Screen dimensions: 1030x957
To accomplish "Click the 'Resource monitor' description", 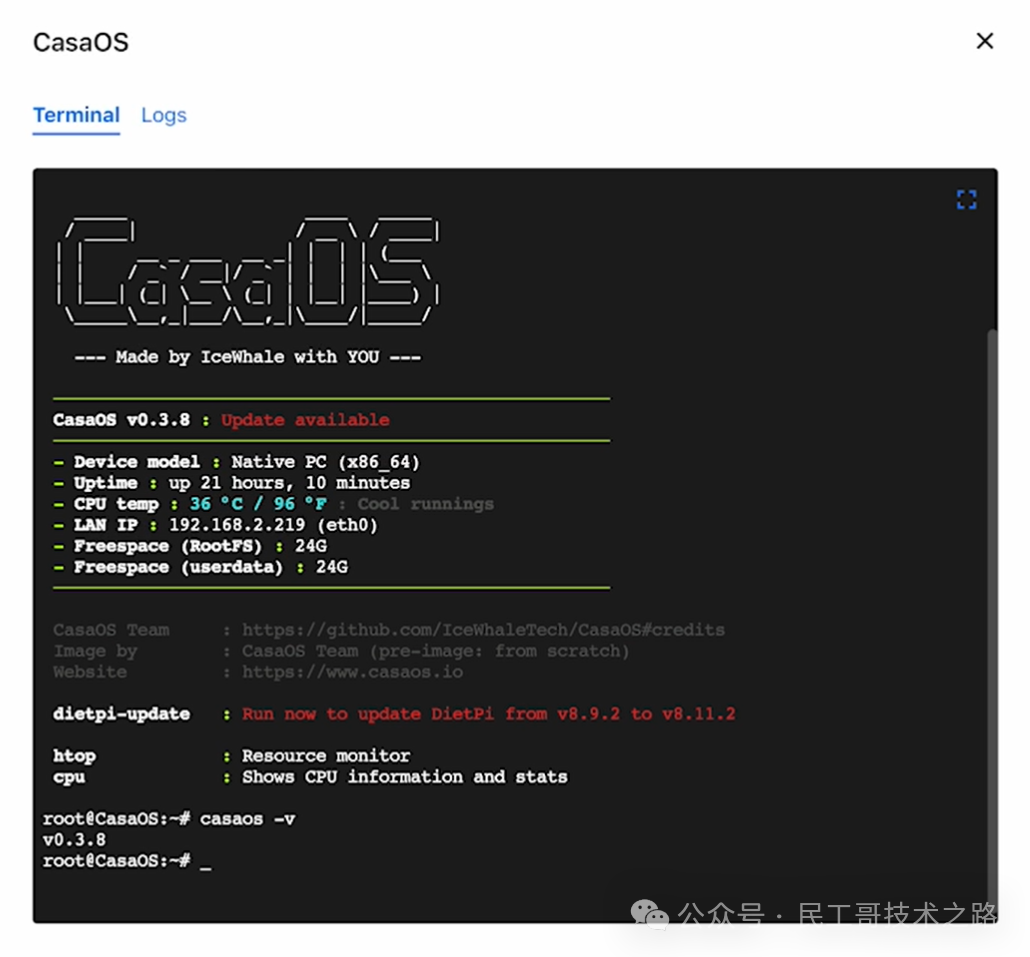I will pos(326,756).
